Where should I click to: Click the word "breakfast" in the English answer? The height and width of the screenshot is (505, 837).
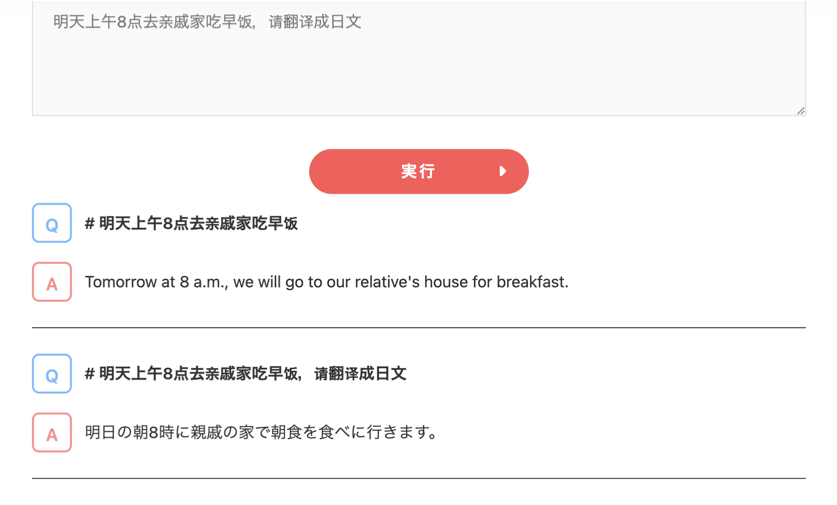pos(532,282)
